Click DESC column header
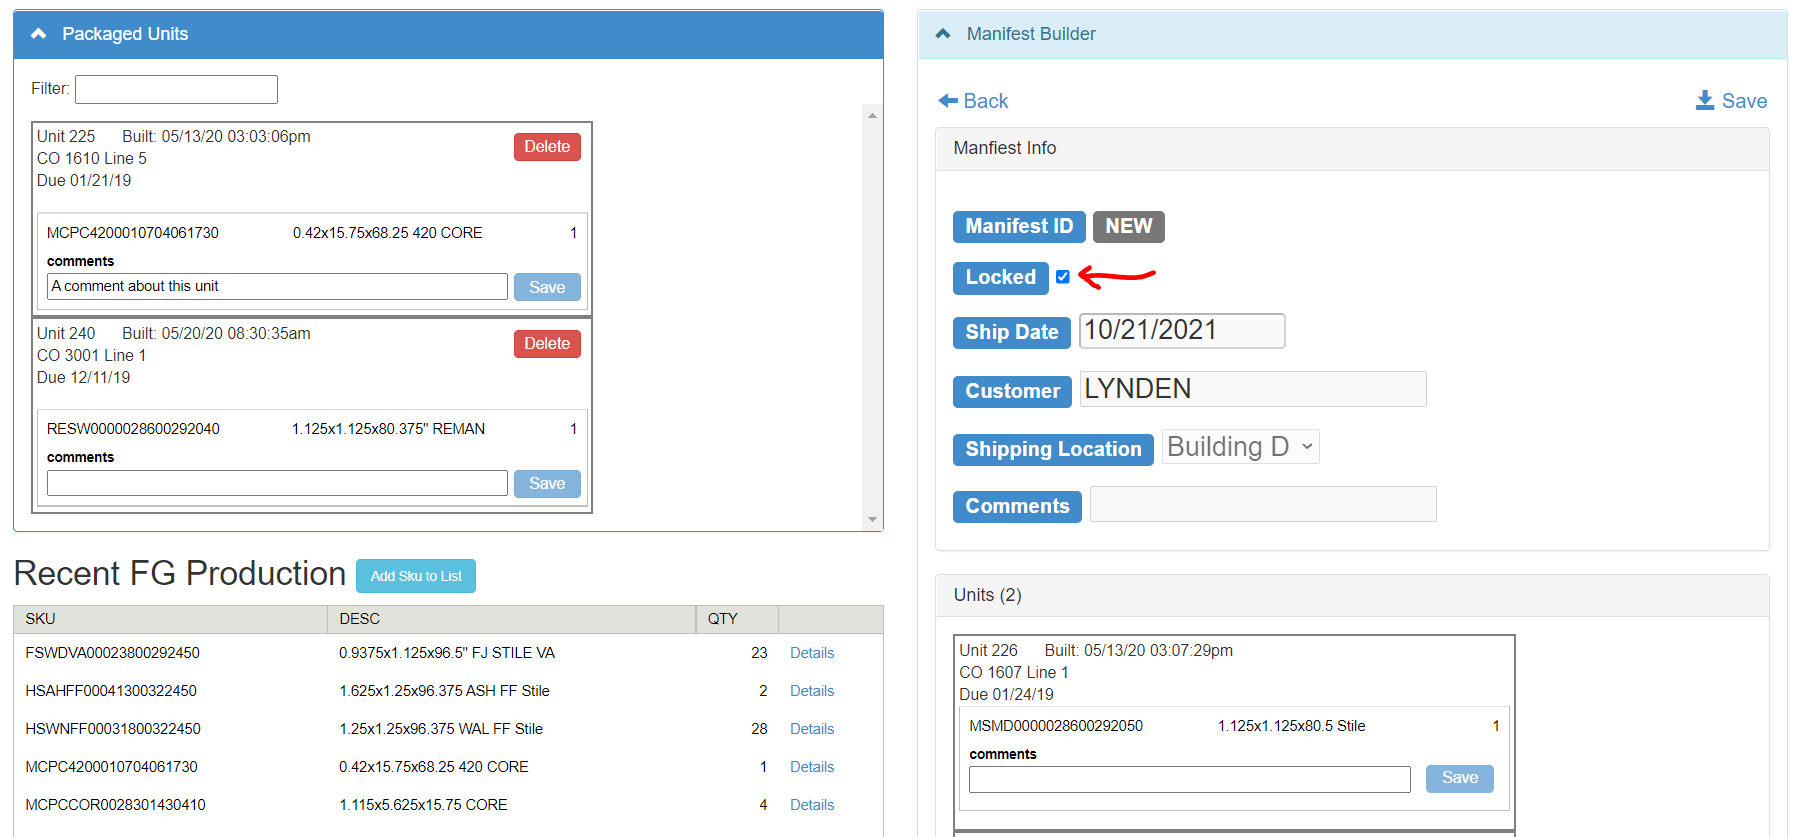The width and height of the screenshot is (1802, 837). coord(511,619)
